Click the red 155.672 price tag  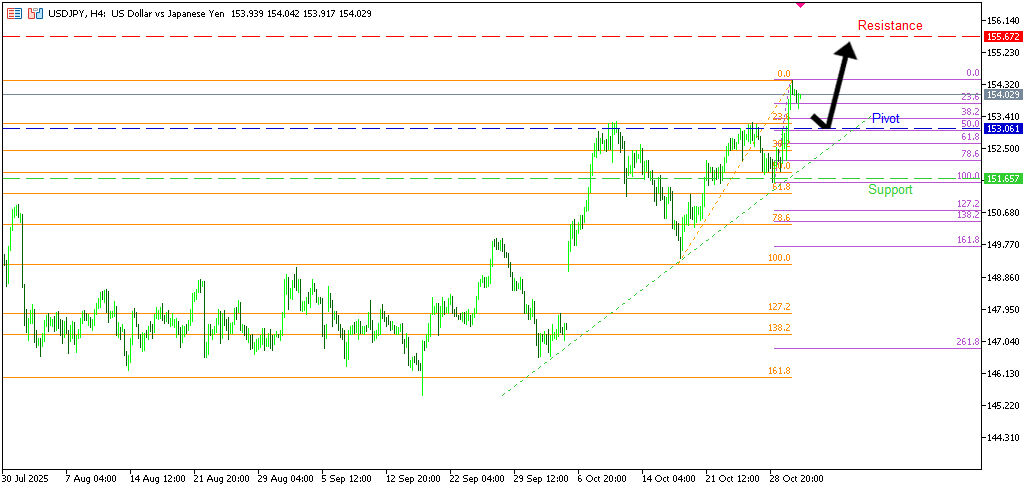click(1002, 36)
